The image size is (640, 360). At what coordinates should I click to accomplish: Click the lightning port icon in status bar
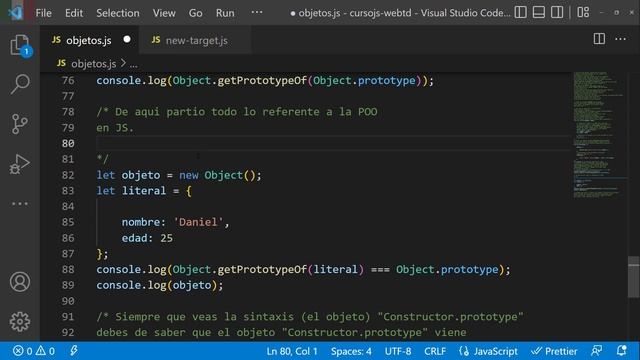[74, 351]
